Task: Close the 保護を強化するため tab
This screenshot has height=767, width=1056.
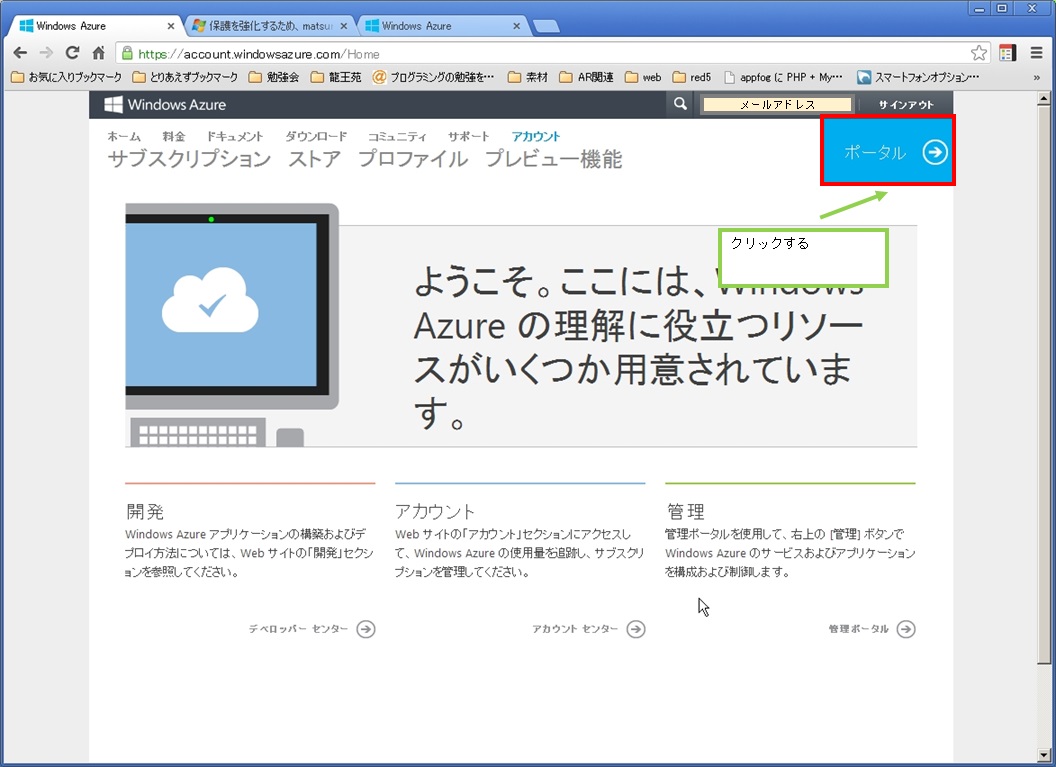Action: pyautogui.click(x=343, y=26)
